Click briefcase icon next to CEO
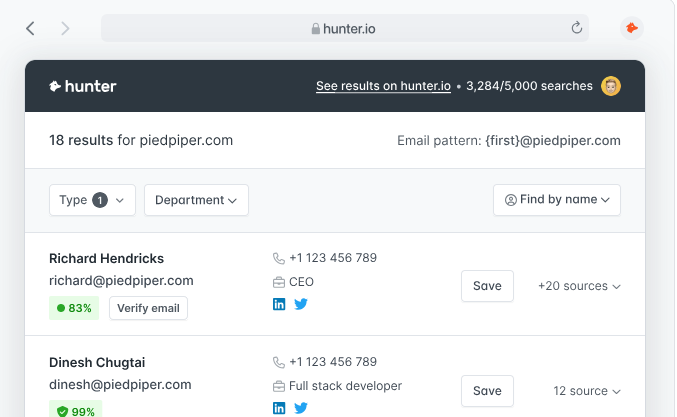Viewport: 677px width, 417px height. 279,282
